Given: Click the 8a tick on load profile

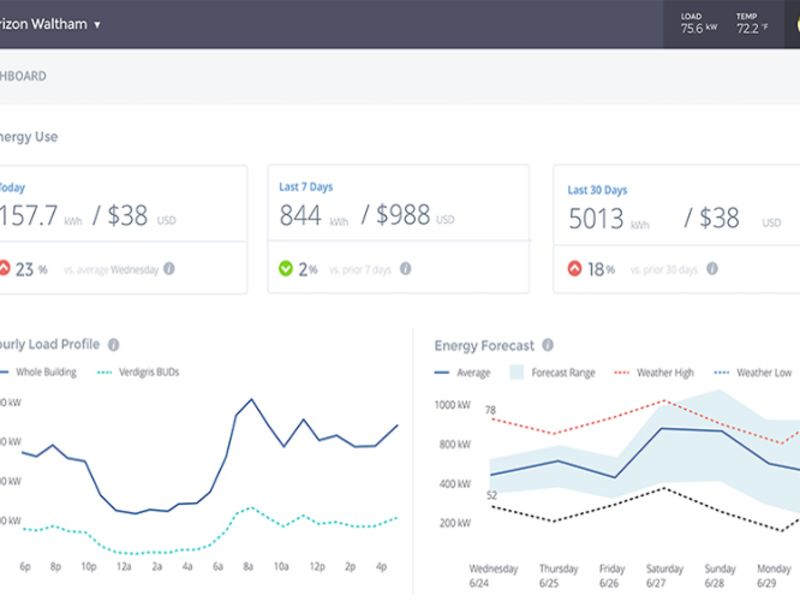Looking at the screenshot, I should 248,566.
